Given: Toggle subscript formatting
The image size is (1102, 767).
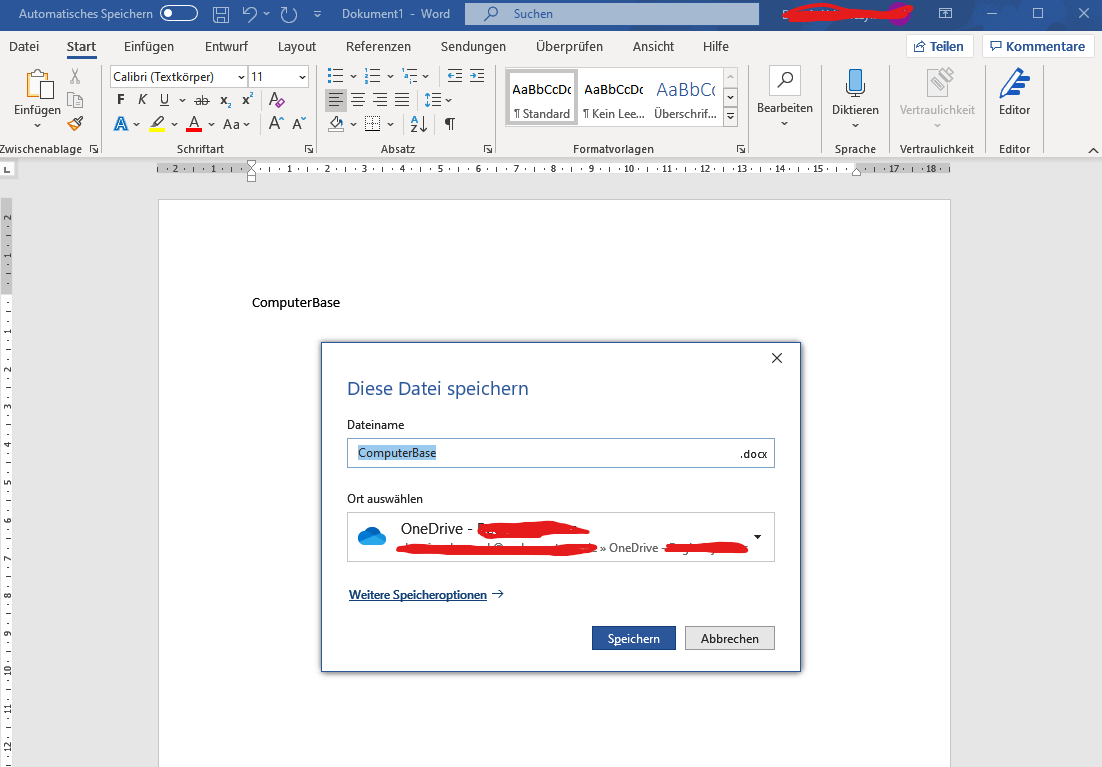Looking at the screenshot, I should (x=225, y=101).
